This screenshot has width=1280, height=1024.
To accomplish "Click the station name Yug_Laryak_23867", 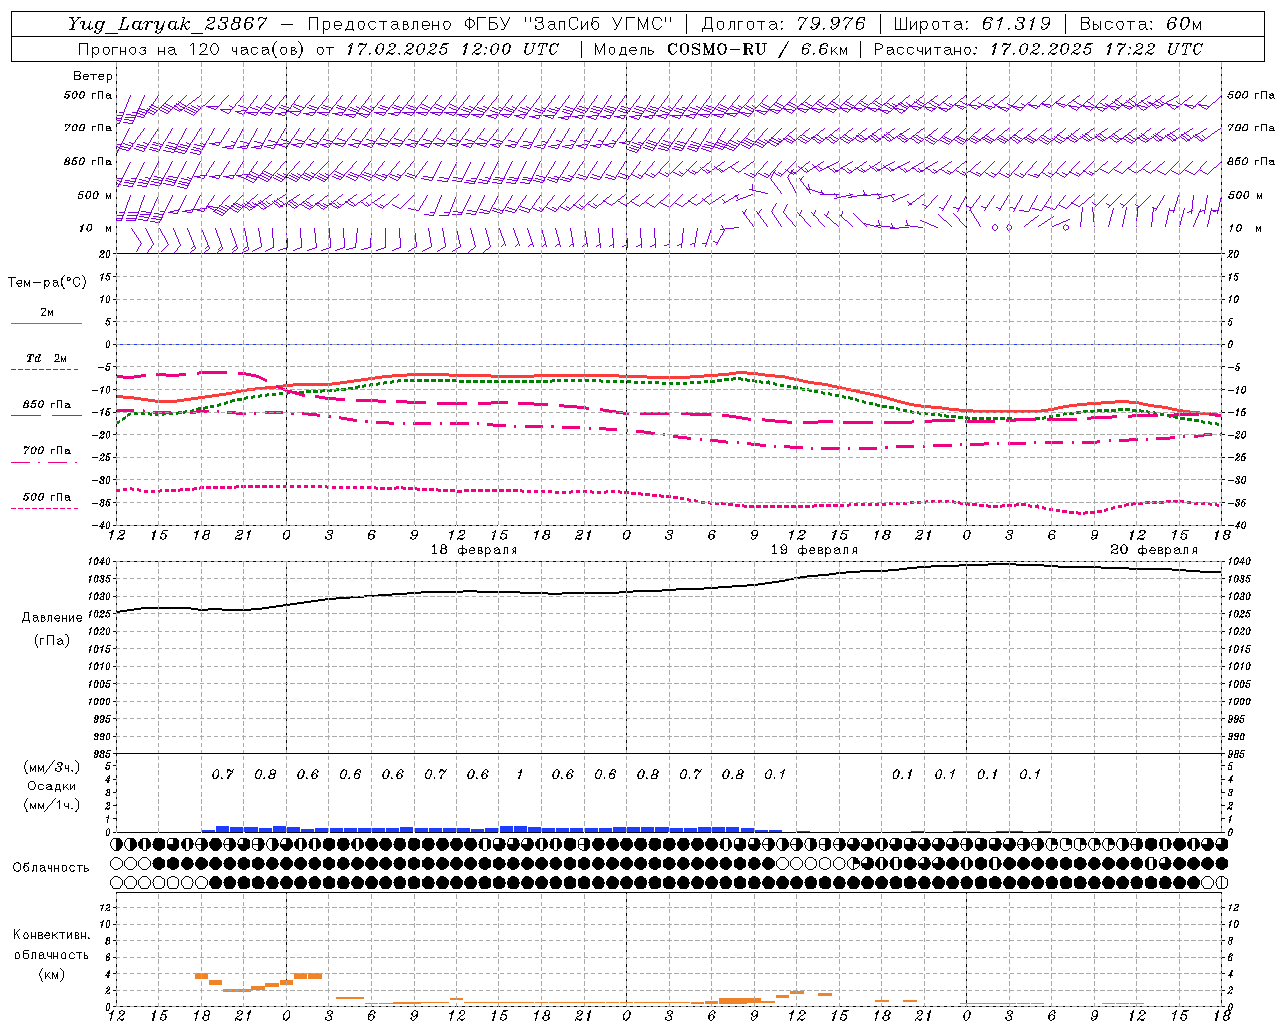I will pyautogui.click(x=168, y=24).
